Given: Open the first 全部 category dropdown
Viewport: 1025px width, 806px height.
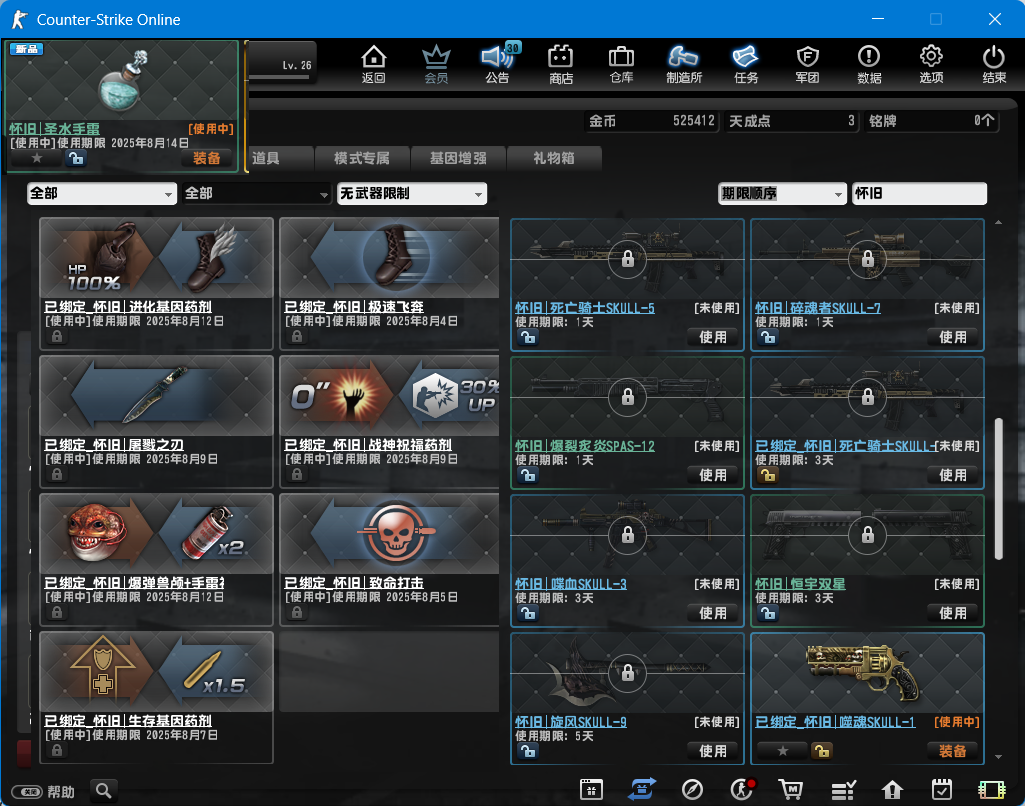Looking at the screenshot, I should pos(102,193).
